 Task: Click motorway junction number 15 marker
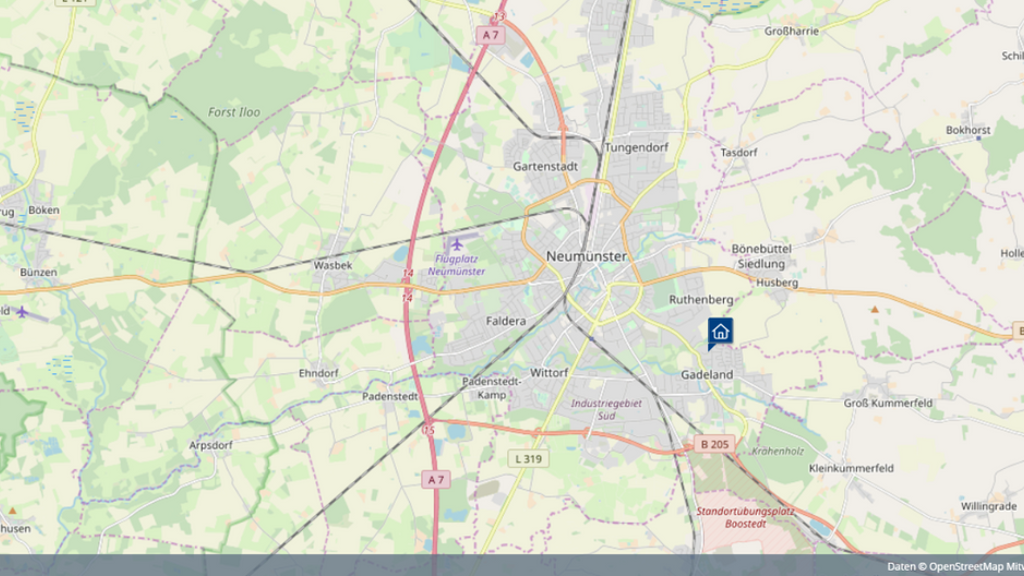(x=429, y=430)
